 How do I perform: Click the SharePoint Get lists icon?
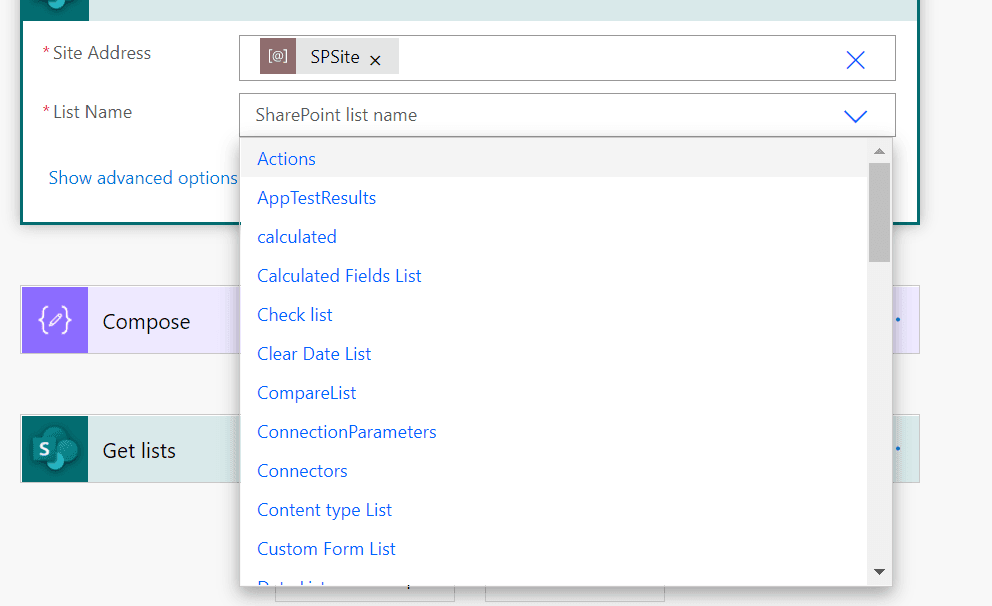coord(55,449)
